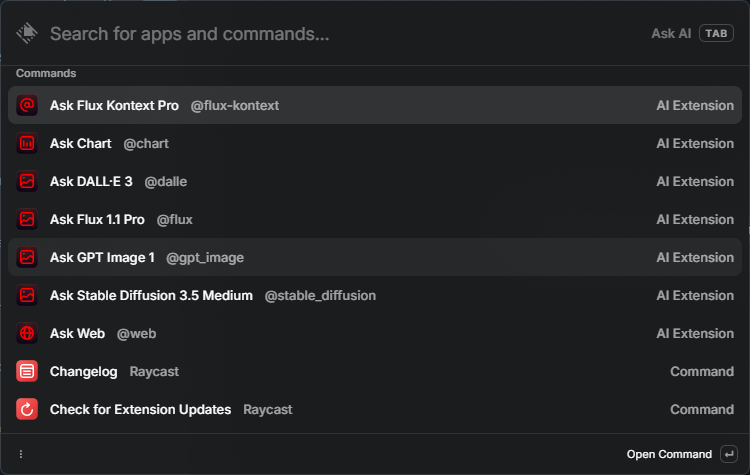
Task: Select the Ask Chart command
Action: pyautogui.click(x=375, y=143)
